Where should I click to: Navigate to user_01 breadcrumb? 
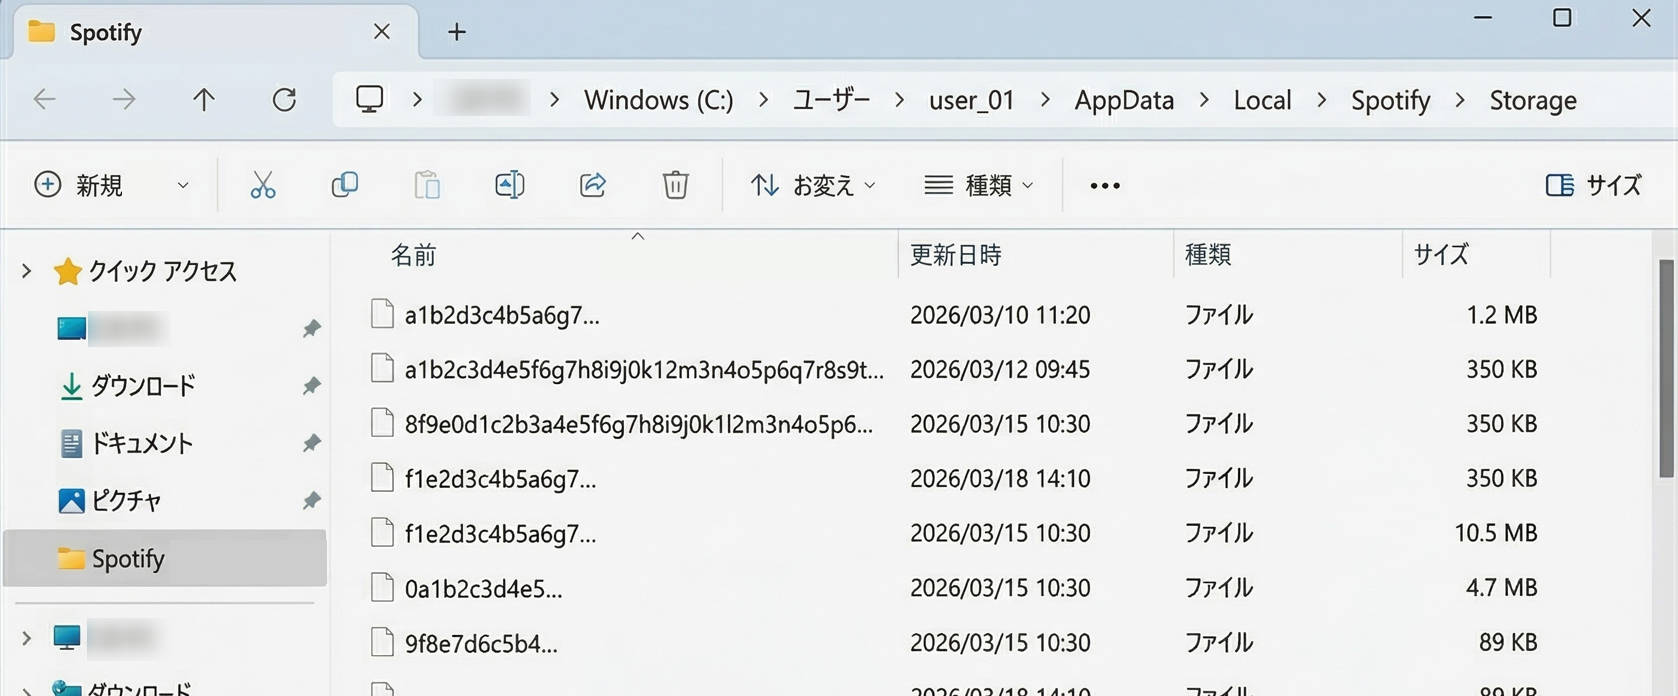pyautogui.click(x=972, y=100)
